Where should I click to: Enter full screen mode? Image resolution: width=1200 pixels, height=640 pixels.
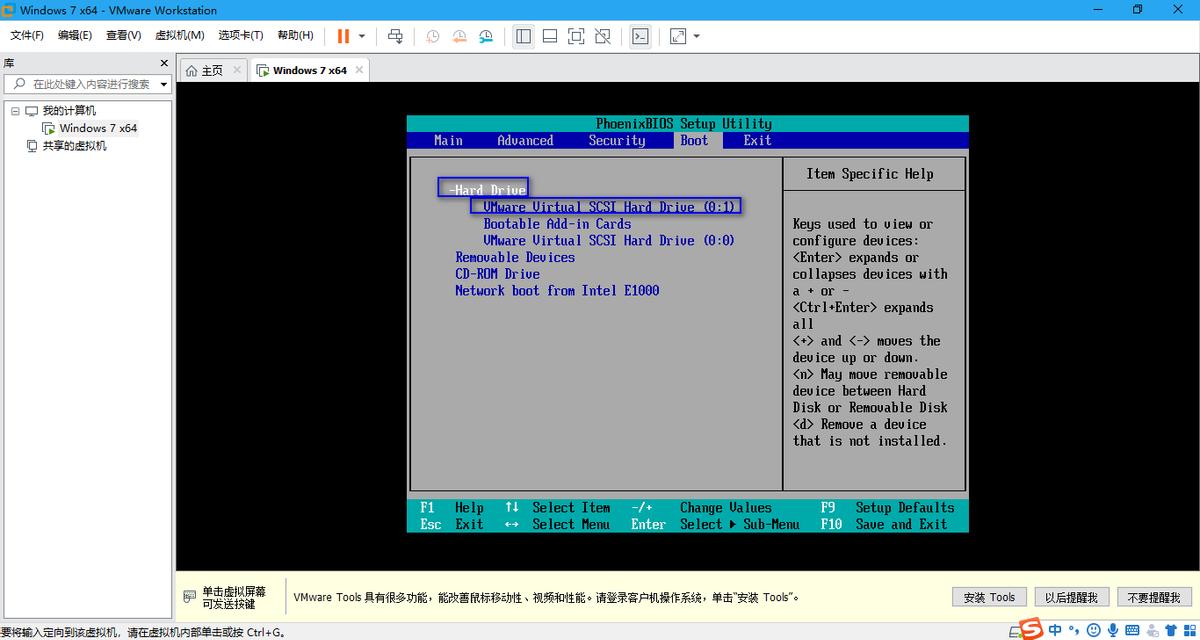click(x=576, y=36)
